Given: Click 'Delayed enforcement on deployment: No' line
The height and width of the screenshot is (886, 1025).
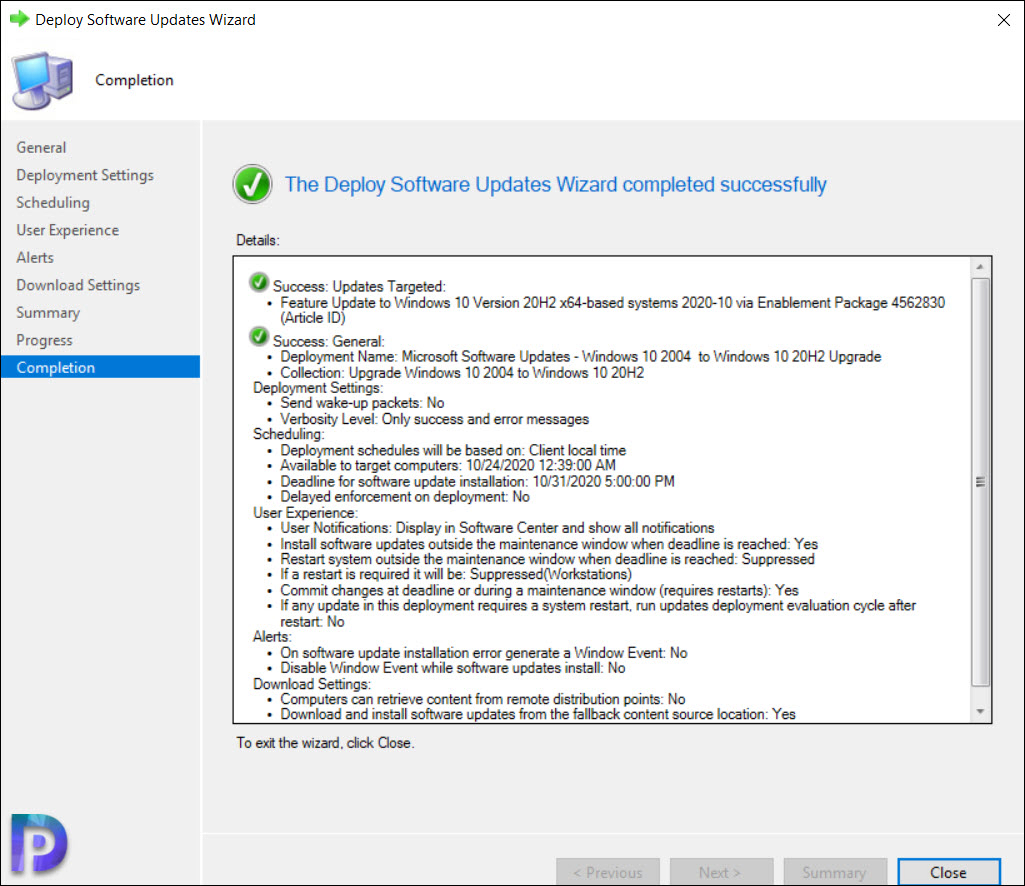Looking at the screenshot, I should (x=405, y=497).
